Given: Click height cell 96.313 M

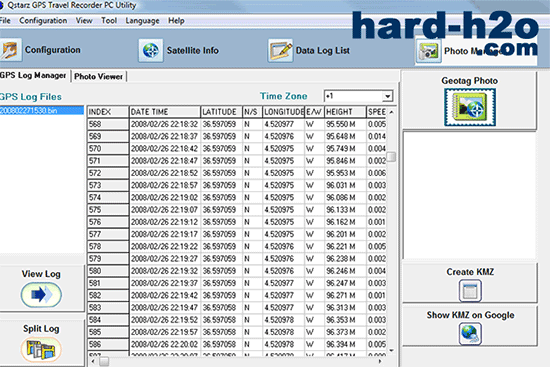Looking at the screenshot, I should [345, 308].
